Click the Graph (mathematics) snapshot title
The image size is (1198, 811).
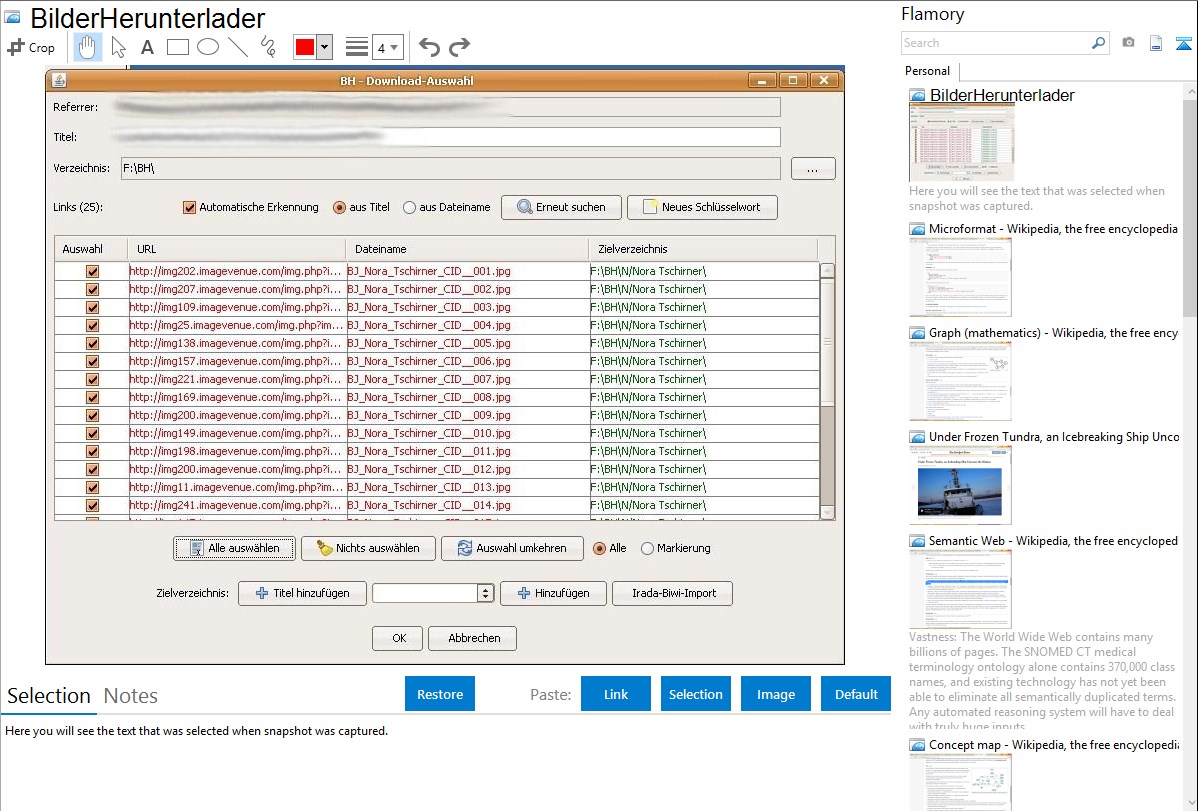pos(1053,333)
